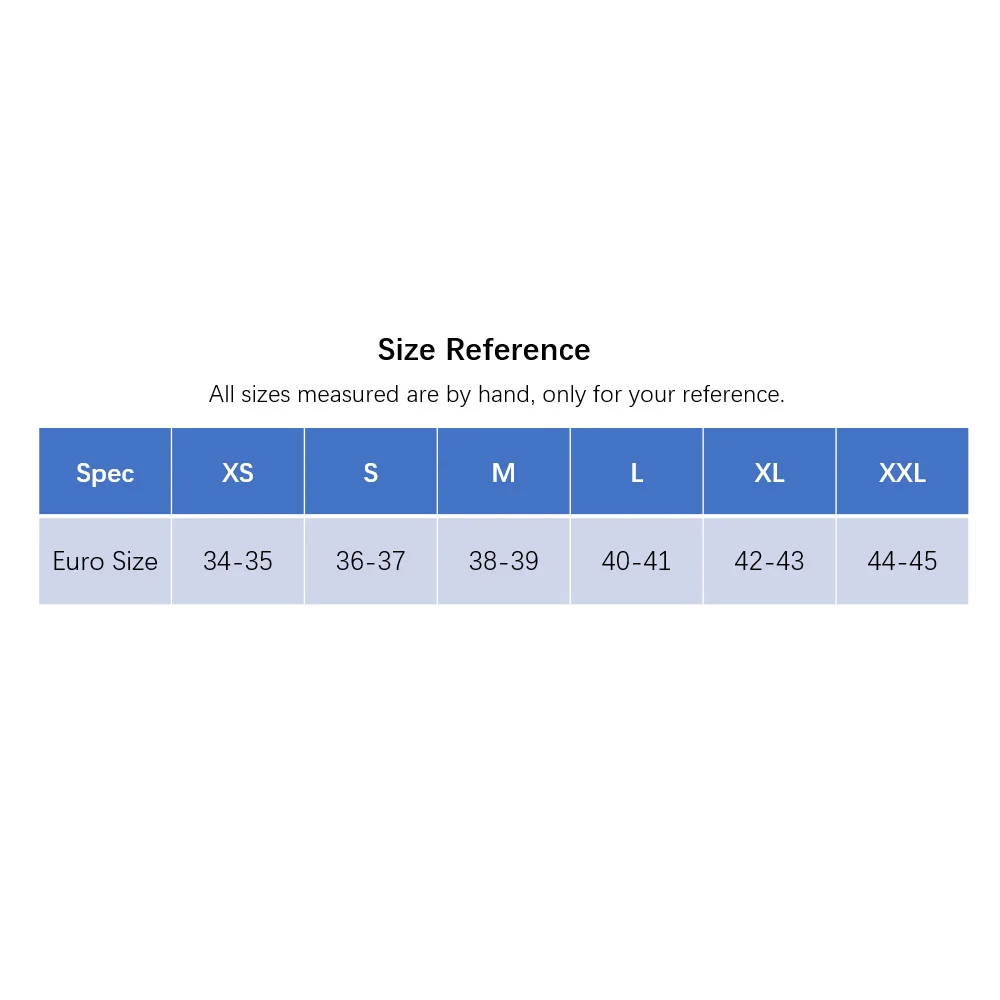Click the XXL header cell

pyautogui.click(x=902, y=471)
